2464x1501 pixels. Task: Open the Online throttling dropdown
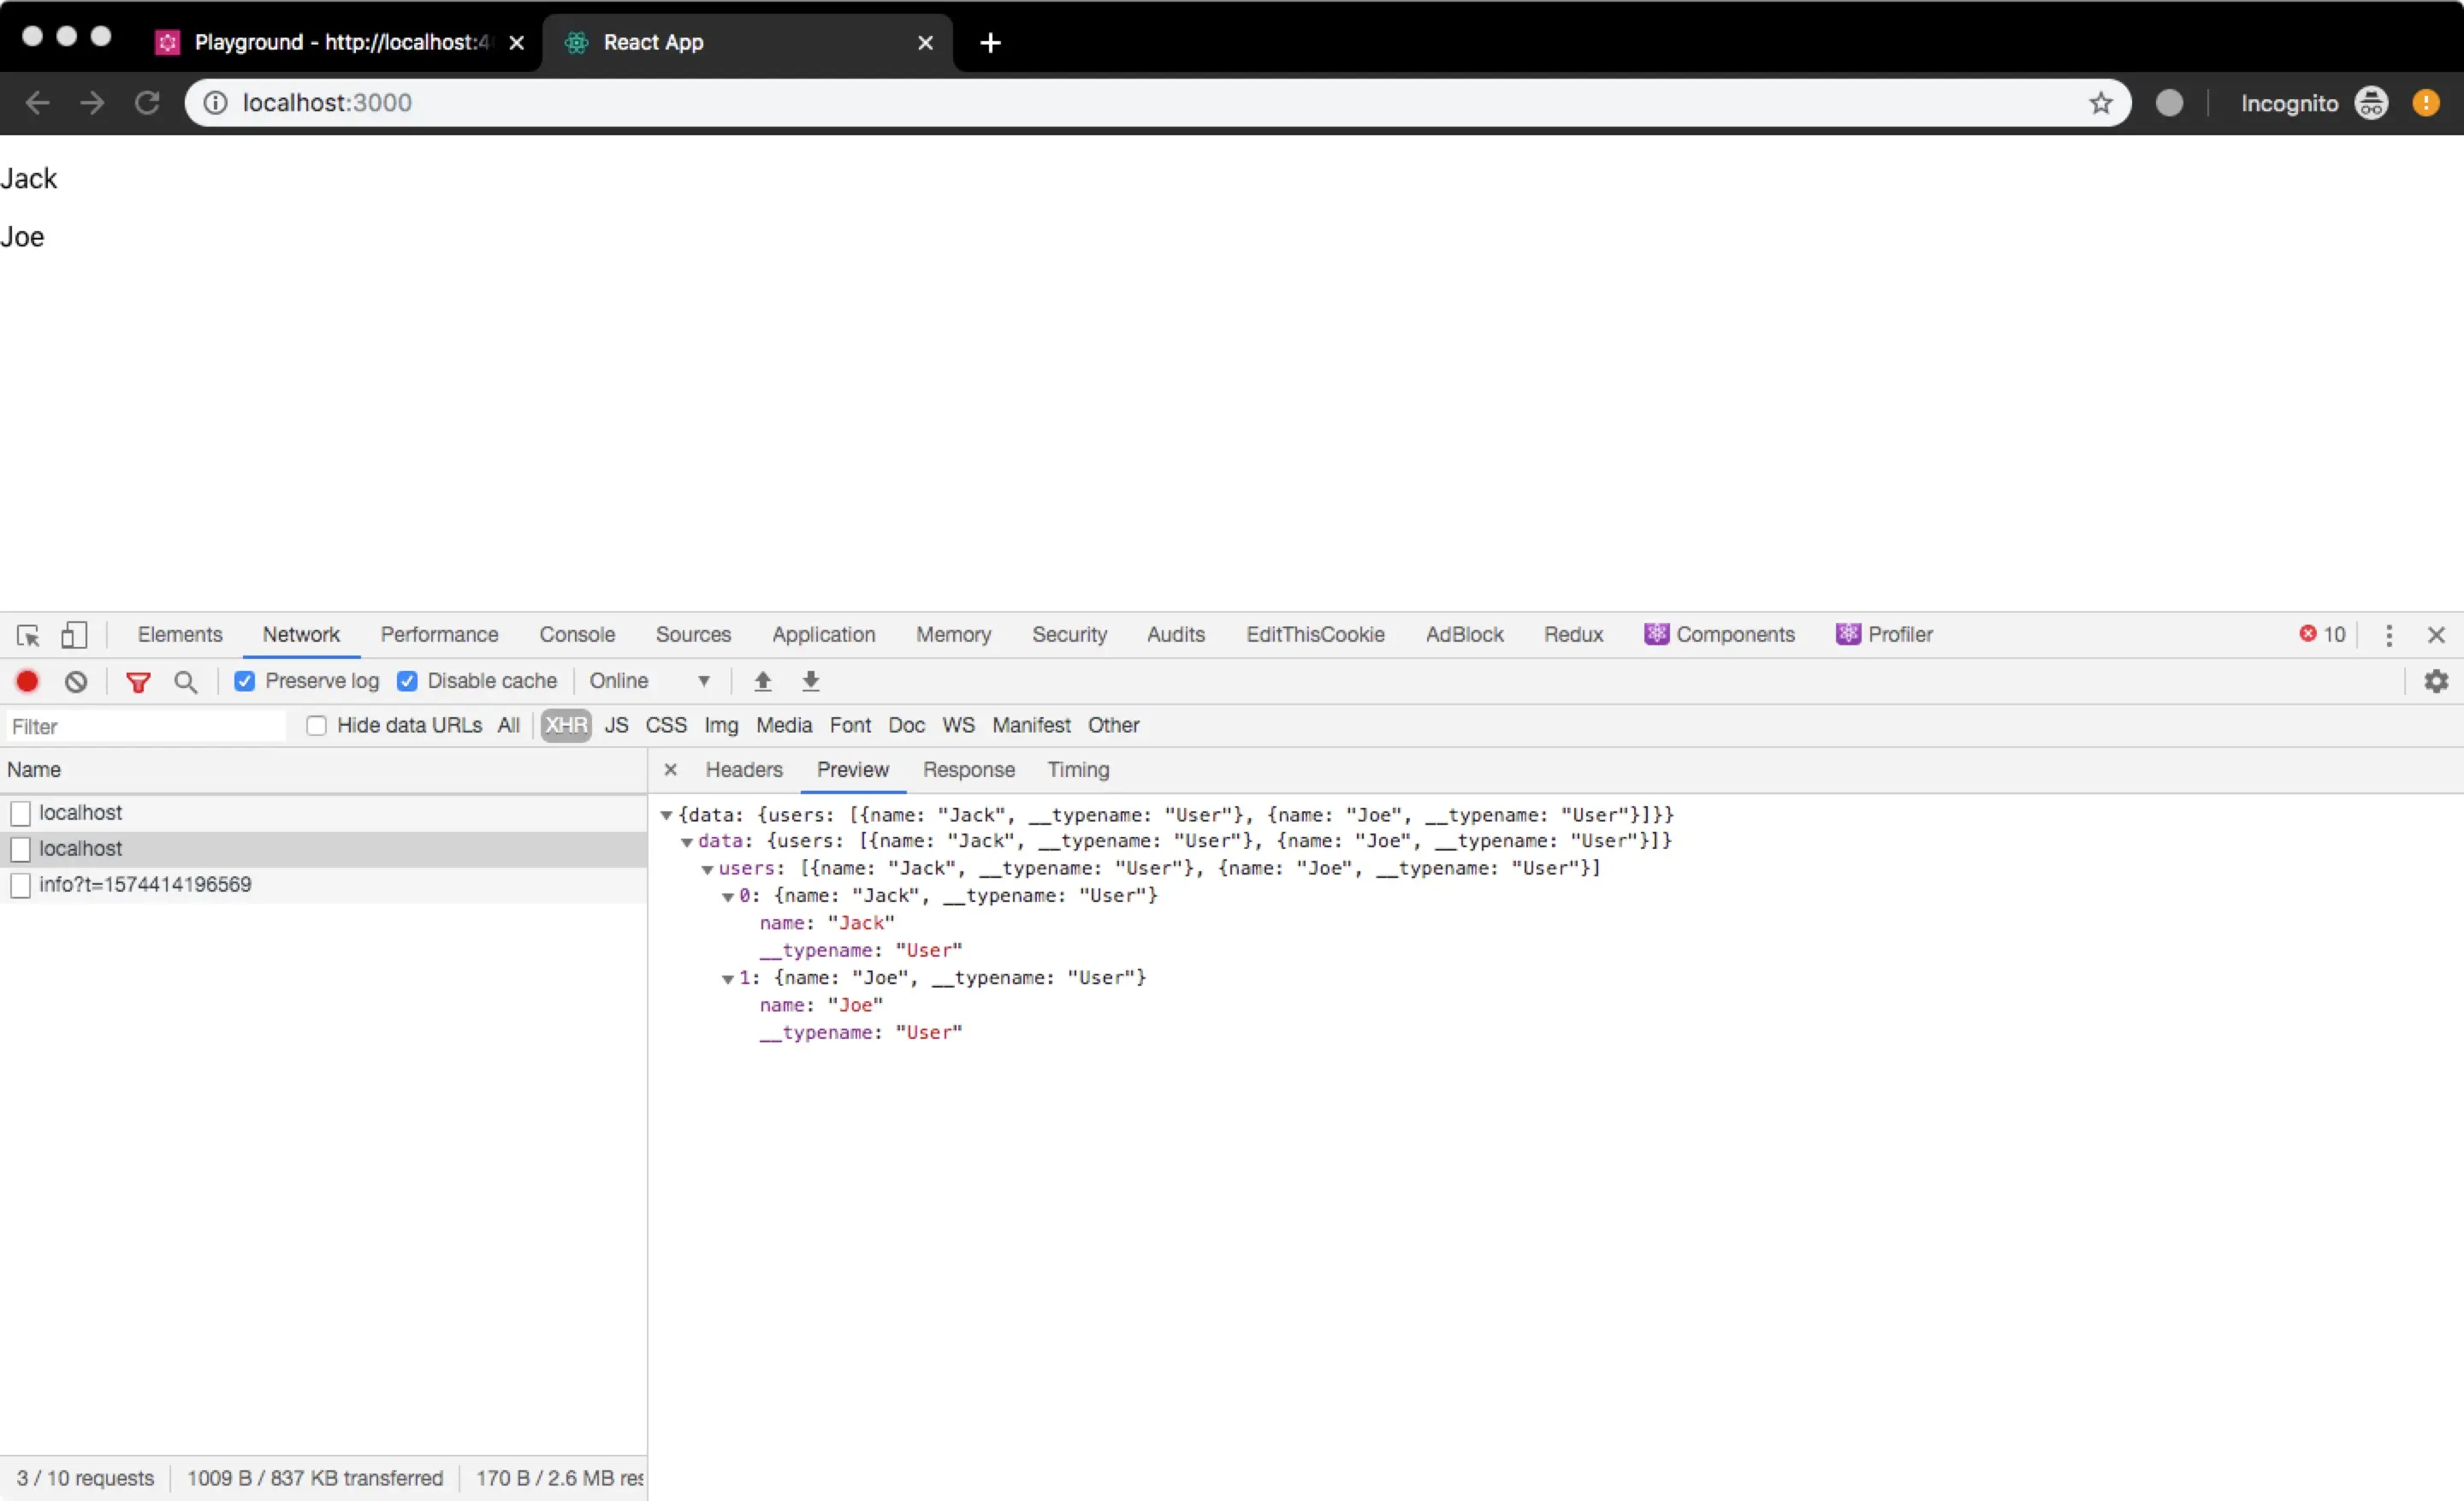click(649, 681)
